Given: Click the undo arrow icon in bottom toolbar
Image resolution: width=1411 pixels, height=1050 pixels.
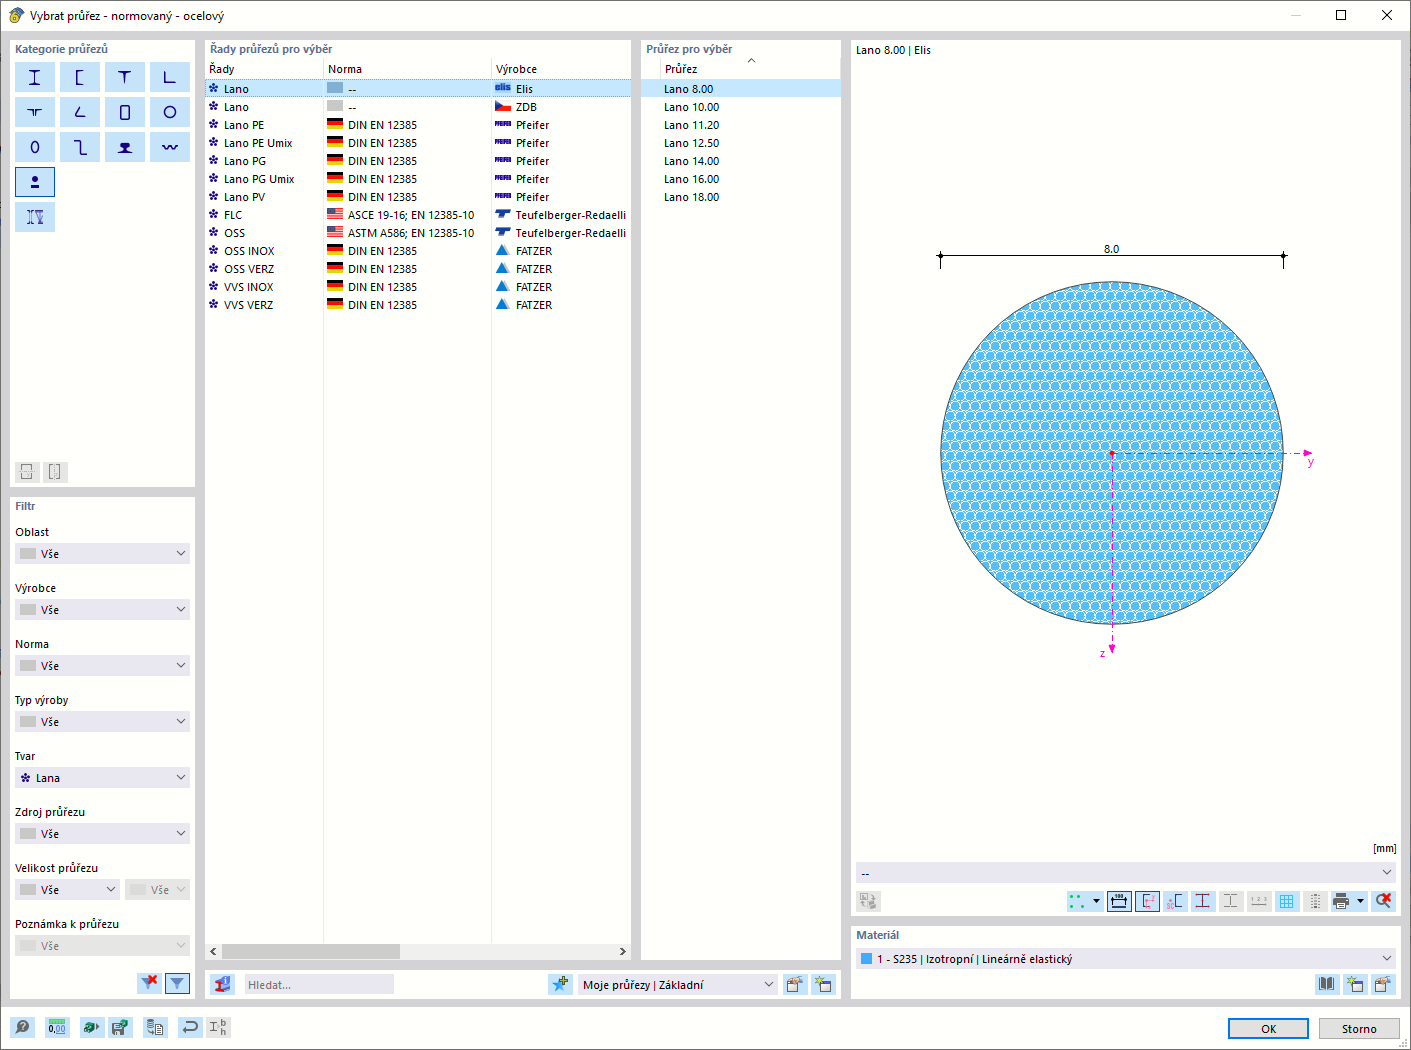Looking at the screenshot, I should pyautogui.click(x=190, y=1027).
